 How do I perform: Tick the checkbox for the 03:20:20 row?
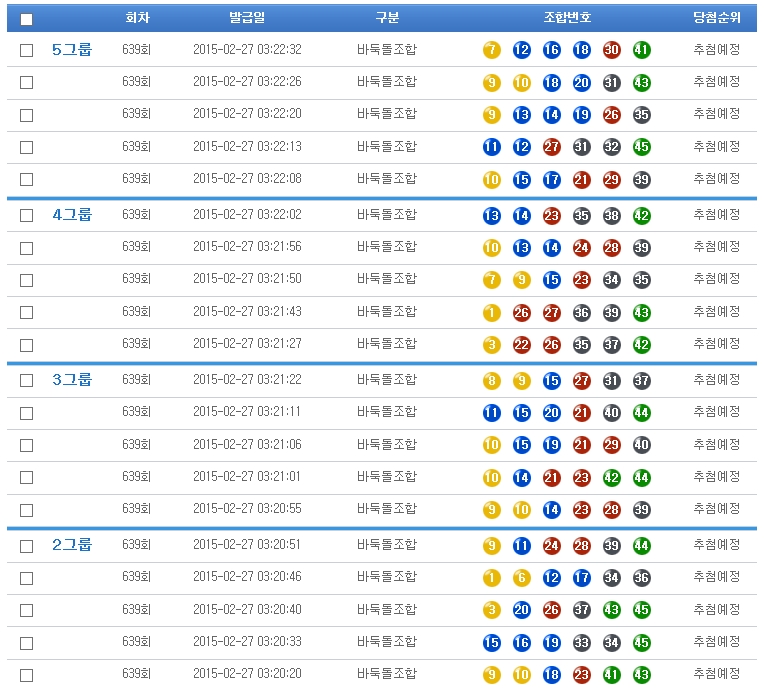point(26,675)
